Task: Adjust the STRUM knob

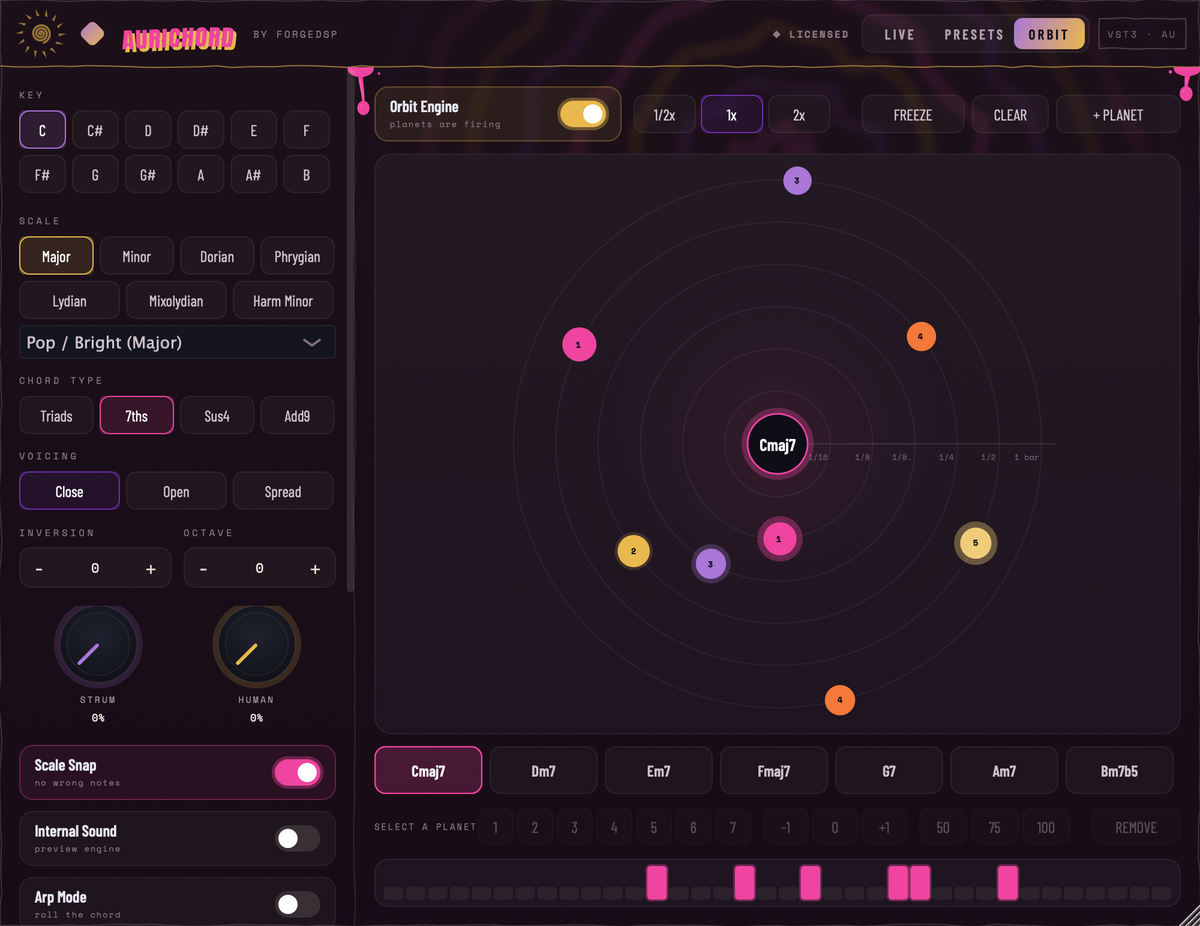Action: pos(98,646)
